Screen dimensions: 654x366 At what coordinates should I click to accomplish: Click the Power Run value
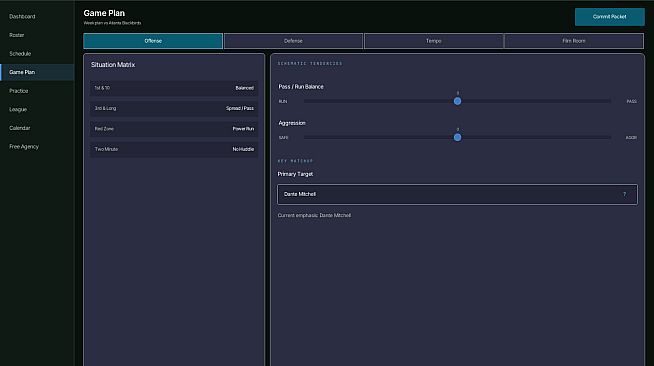pos(243,129)
